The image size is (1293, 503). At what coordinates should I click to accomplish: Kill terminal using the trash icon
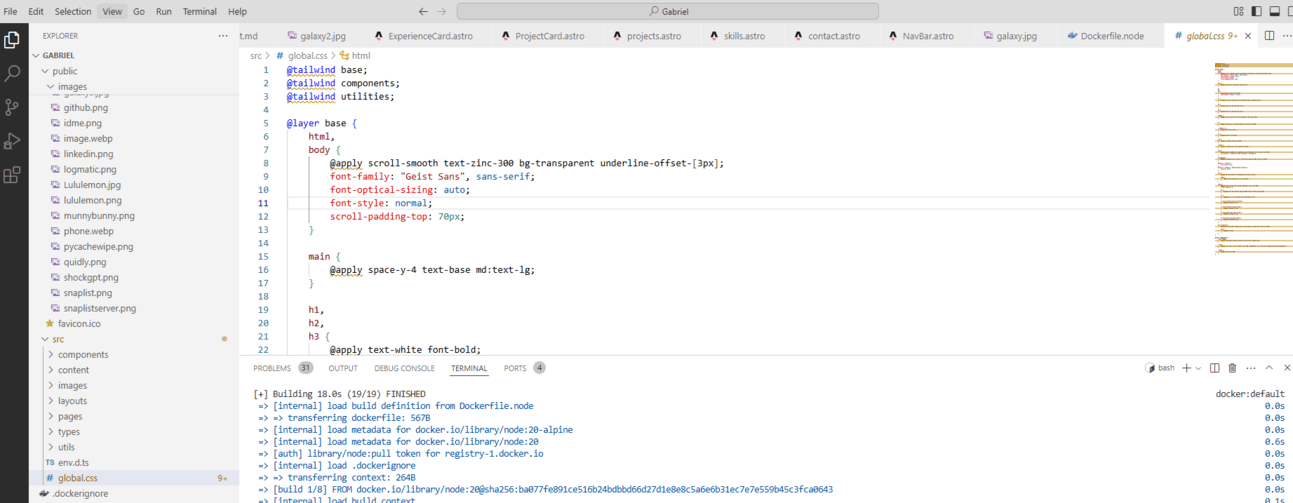1232,368
